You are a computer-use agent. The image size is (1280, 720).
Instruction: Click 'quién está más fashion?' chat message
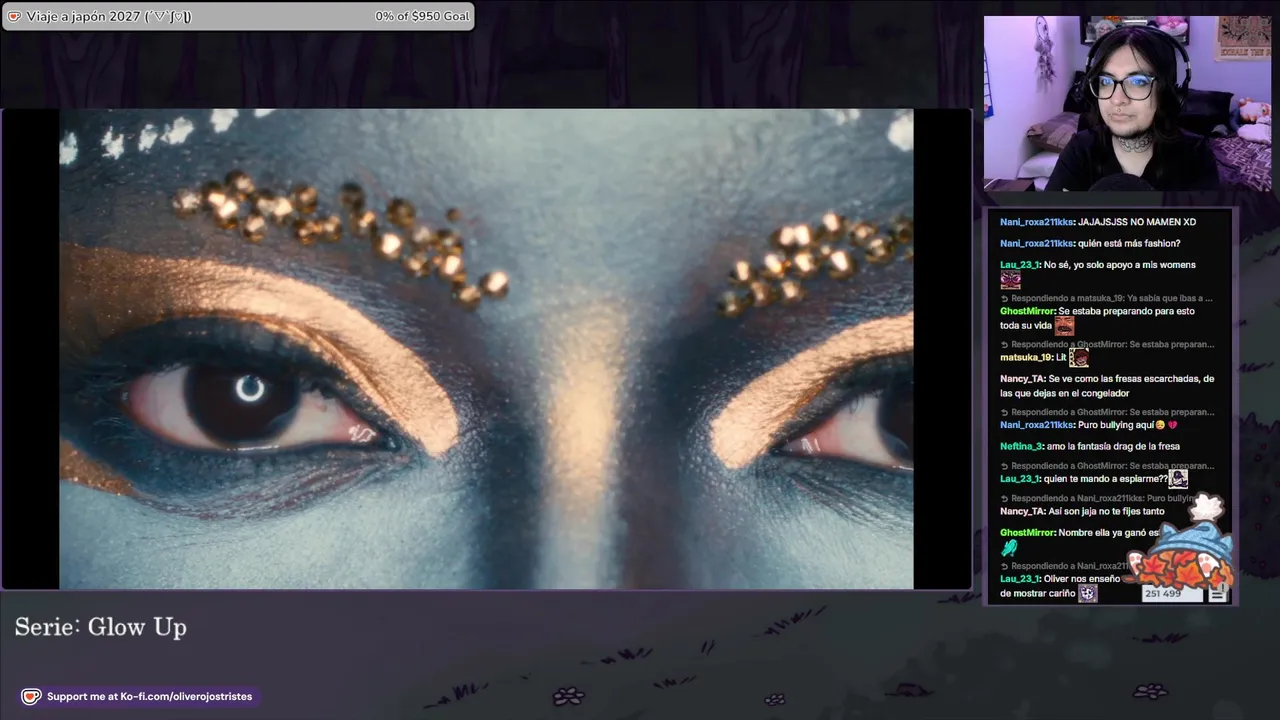click(x=1129, y=243)
